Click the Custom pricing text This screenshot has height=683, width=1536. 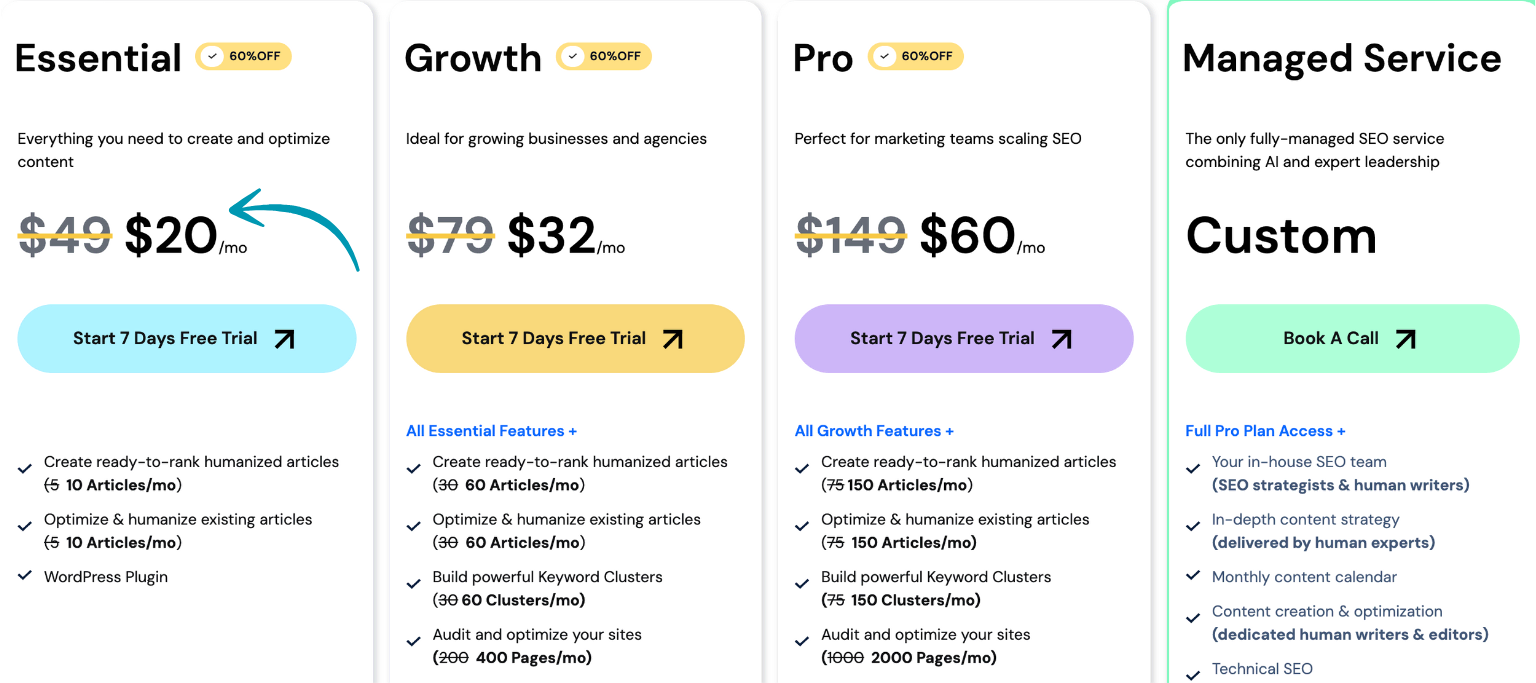coord(1281,236)
